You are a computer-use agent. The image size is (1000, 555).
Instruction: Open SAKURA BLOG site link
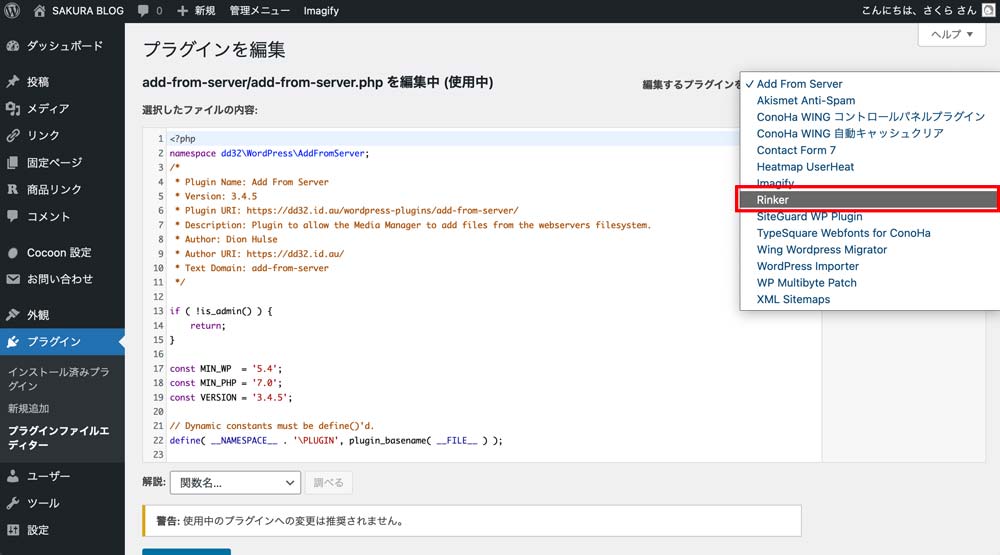pyautogui.click(x=87, y=11)
